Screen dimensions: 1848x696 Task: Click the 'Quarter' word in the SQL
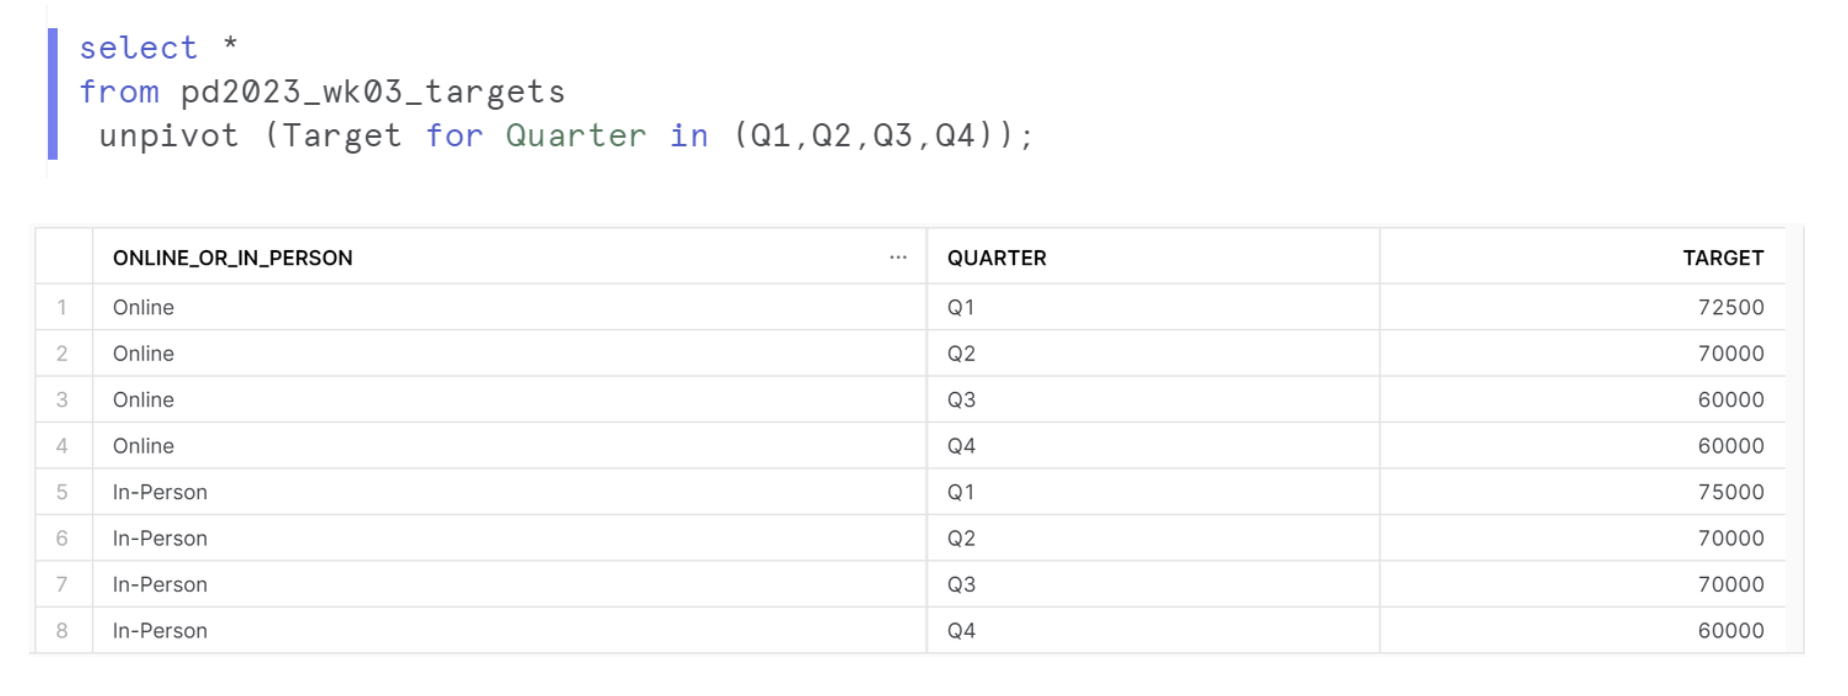(575, 136)
